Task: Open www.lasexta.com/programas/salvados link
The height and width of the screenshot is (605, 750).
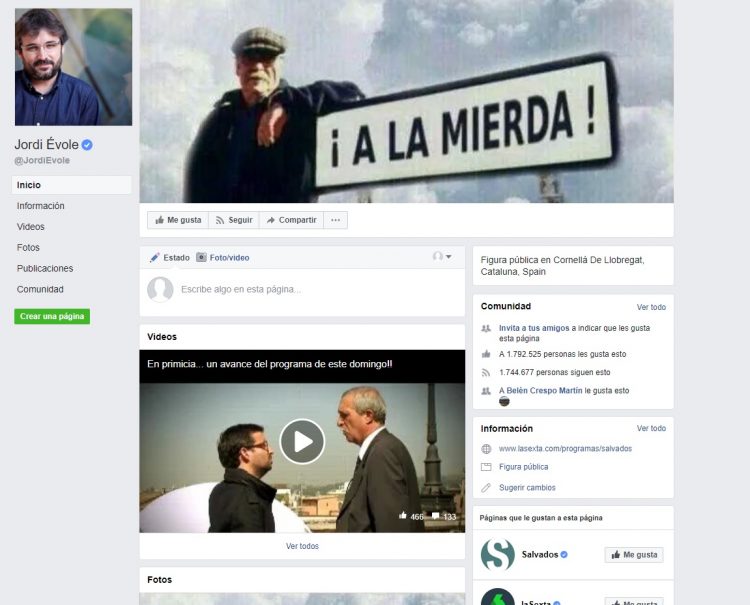Action: 565,449
